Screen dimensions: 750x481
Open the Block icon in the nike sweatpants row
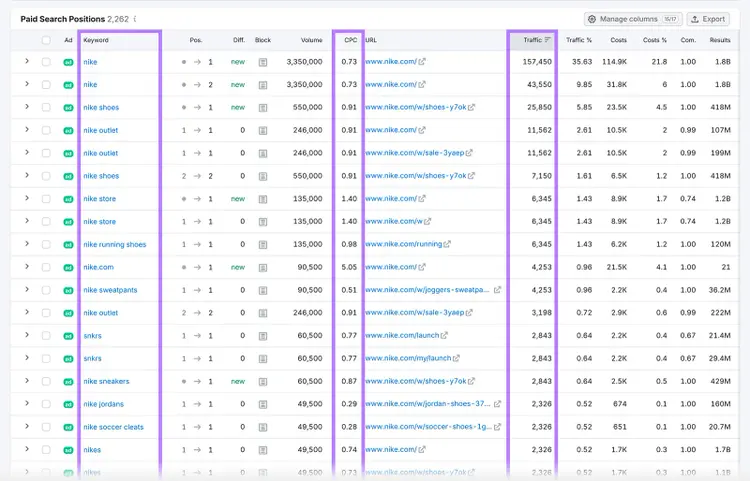click(x=263, y=290)
